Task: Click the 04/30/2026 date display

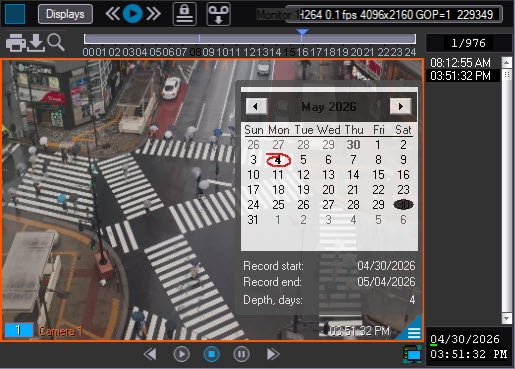Action: tap(465, 339)
